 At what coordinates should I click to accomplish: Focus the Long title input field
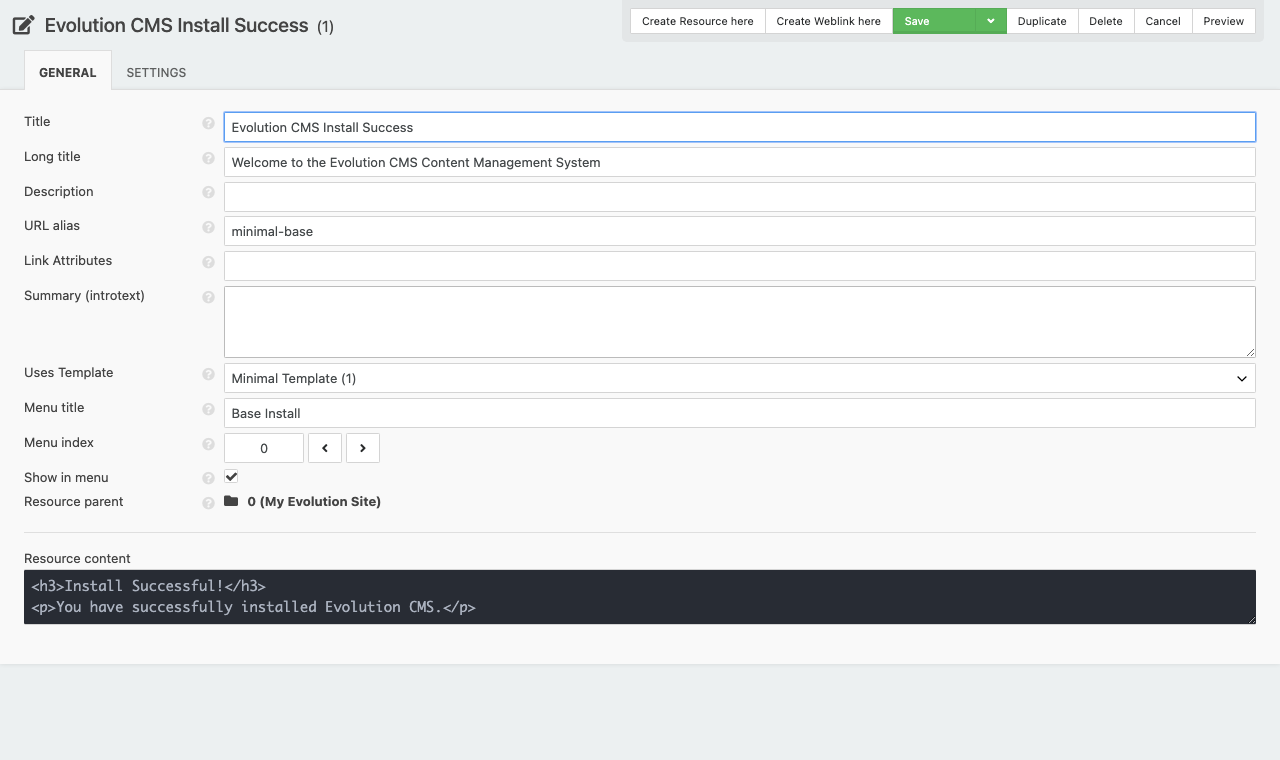[x=740, y=162]
